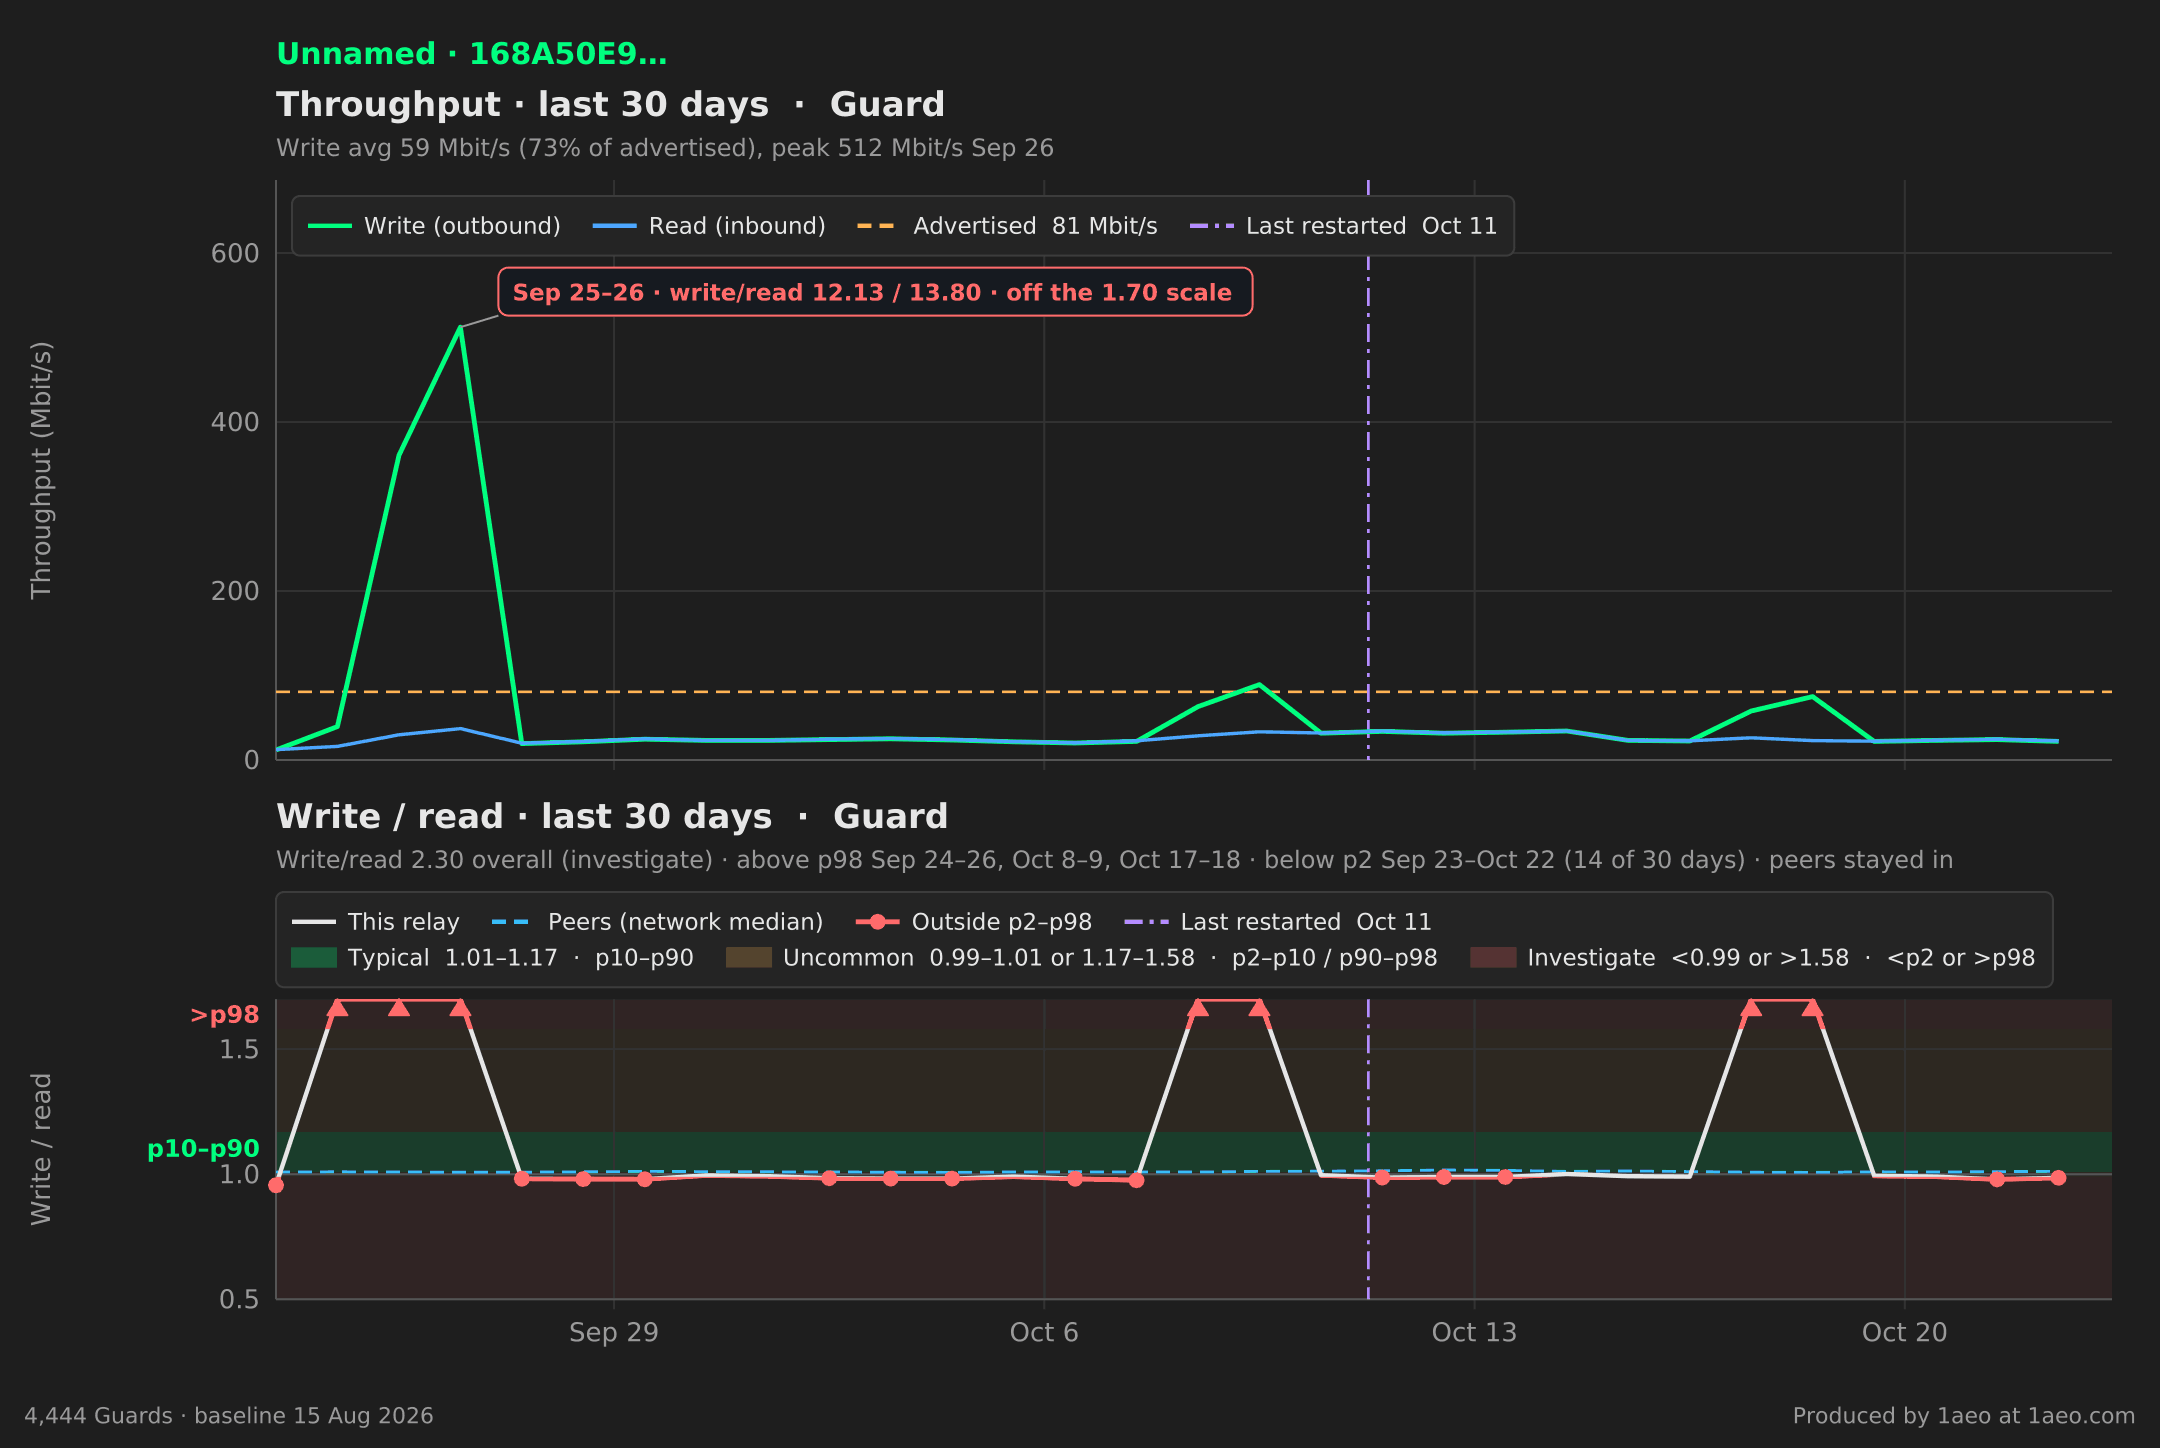Image resolution: width=2160 pixels, height=1448 pixels.
Task: Click the 'This relay' legend entry
Action: click(375, 922)
